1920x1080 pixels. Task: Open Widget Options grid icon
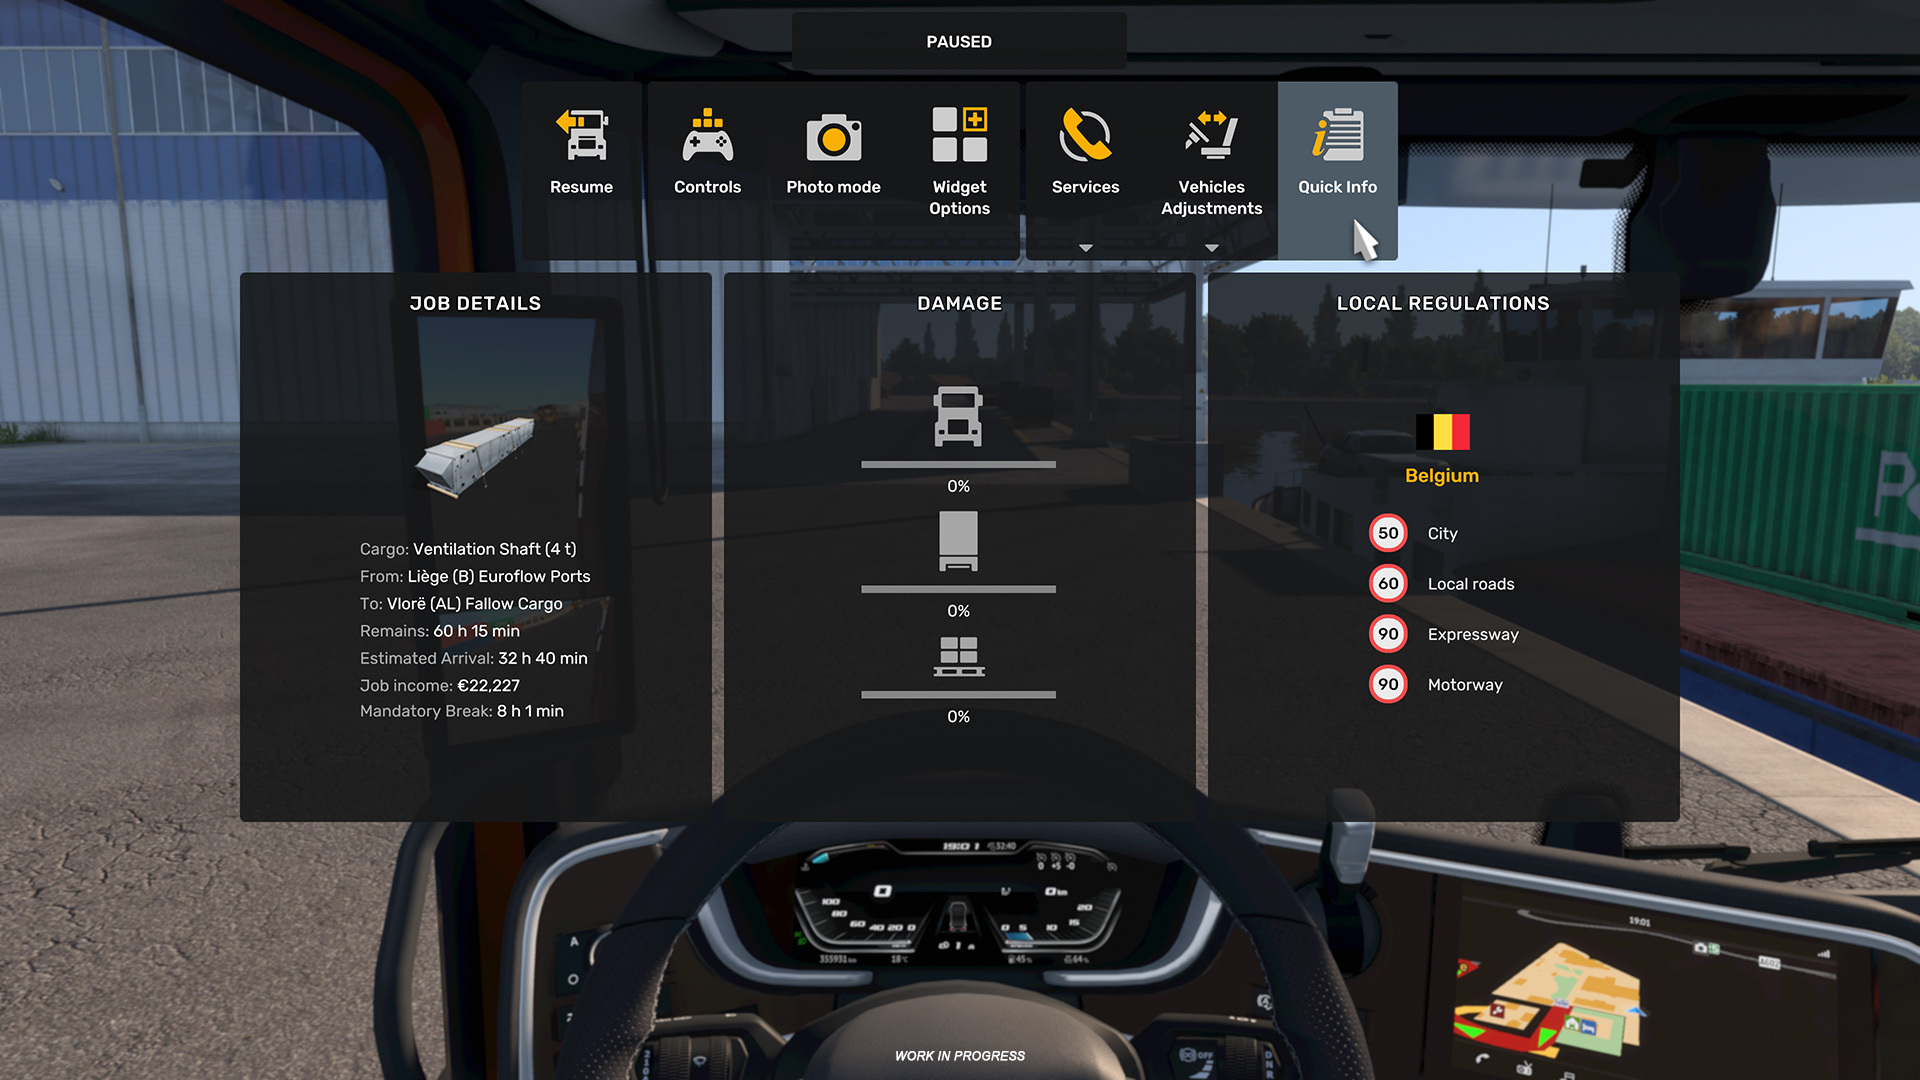[x=960, y=134]
